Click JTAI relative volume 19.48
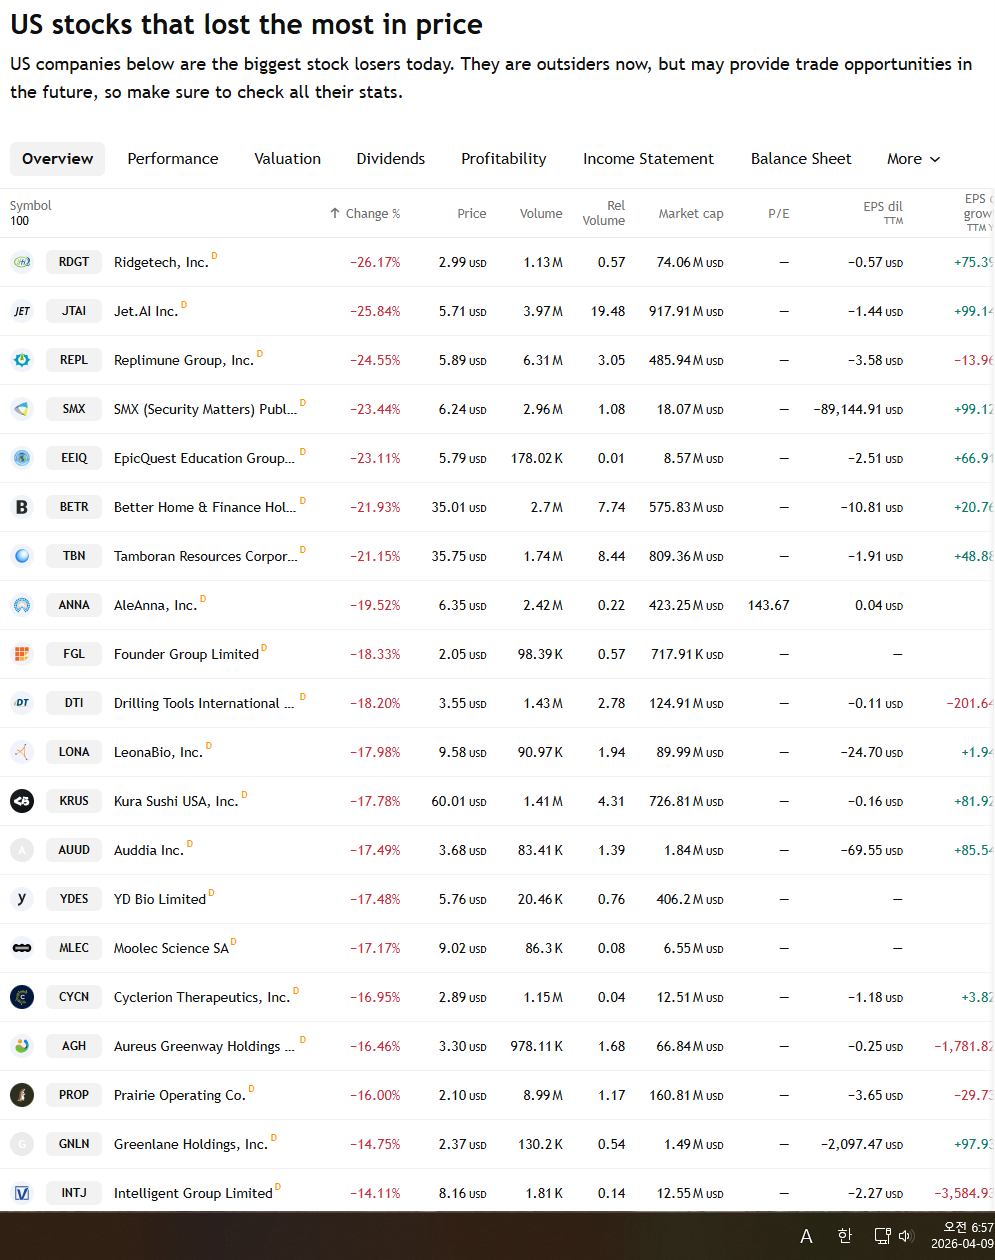995x1260 pixels. click(608, 311)
